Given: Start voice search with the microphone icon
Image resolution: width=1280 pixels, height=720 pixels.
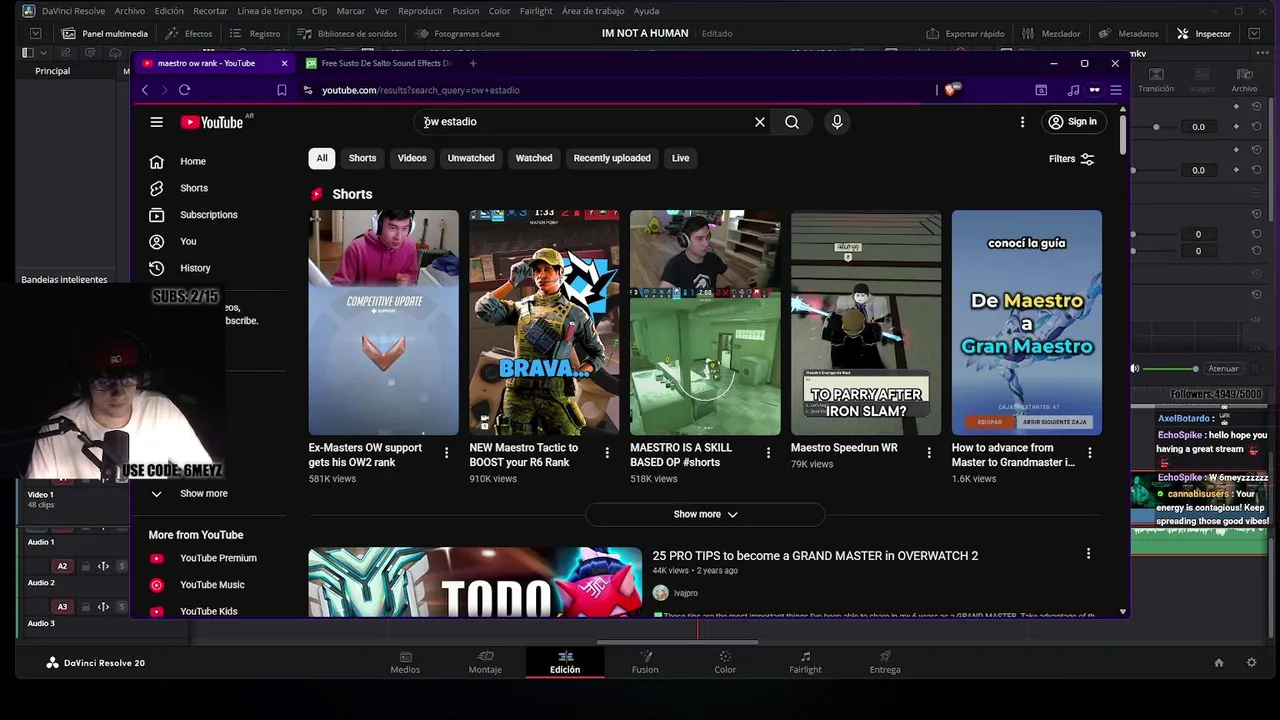Looking at the screenshot, I should pos(837,122).
